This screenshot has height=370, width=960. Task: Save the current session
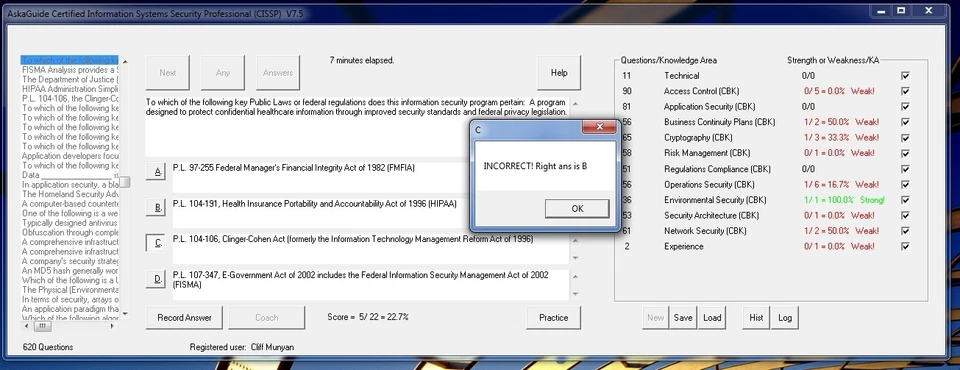click(x=683, y=317)
